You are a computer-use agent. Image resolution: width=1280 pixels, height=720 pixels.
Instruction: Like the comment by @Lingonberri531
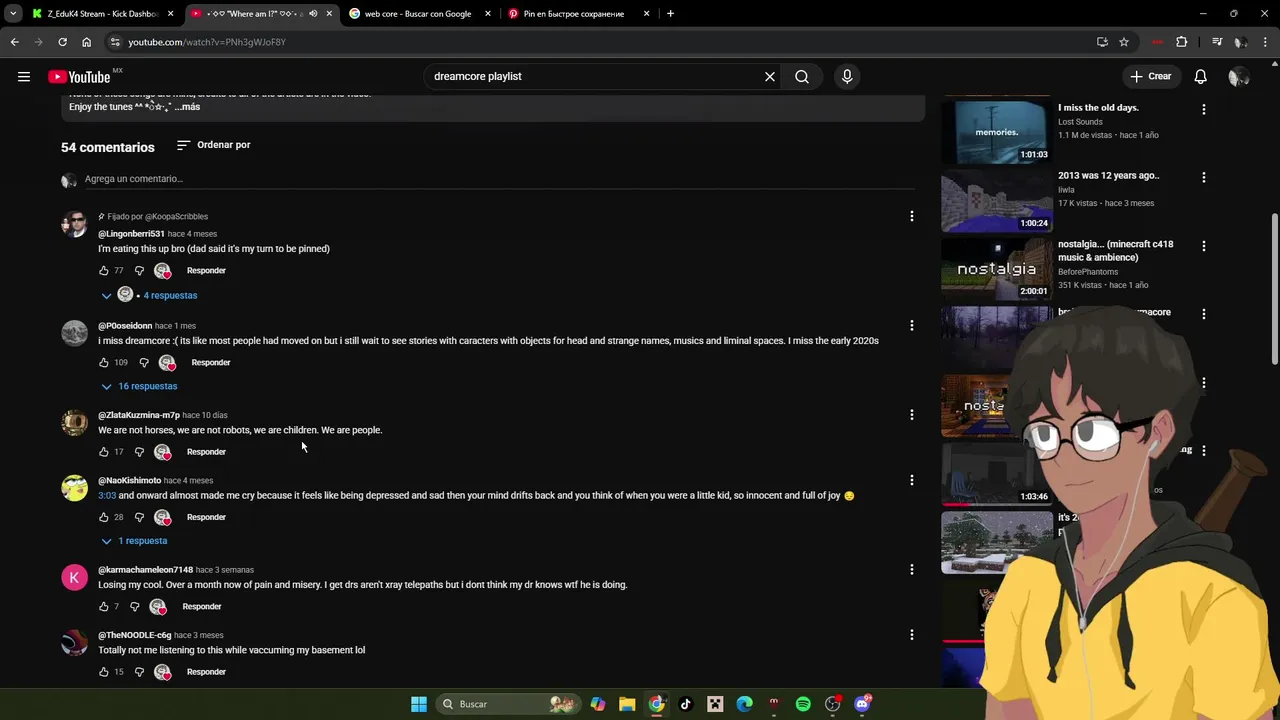[x=104, y=271]
